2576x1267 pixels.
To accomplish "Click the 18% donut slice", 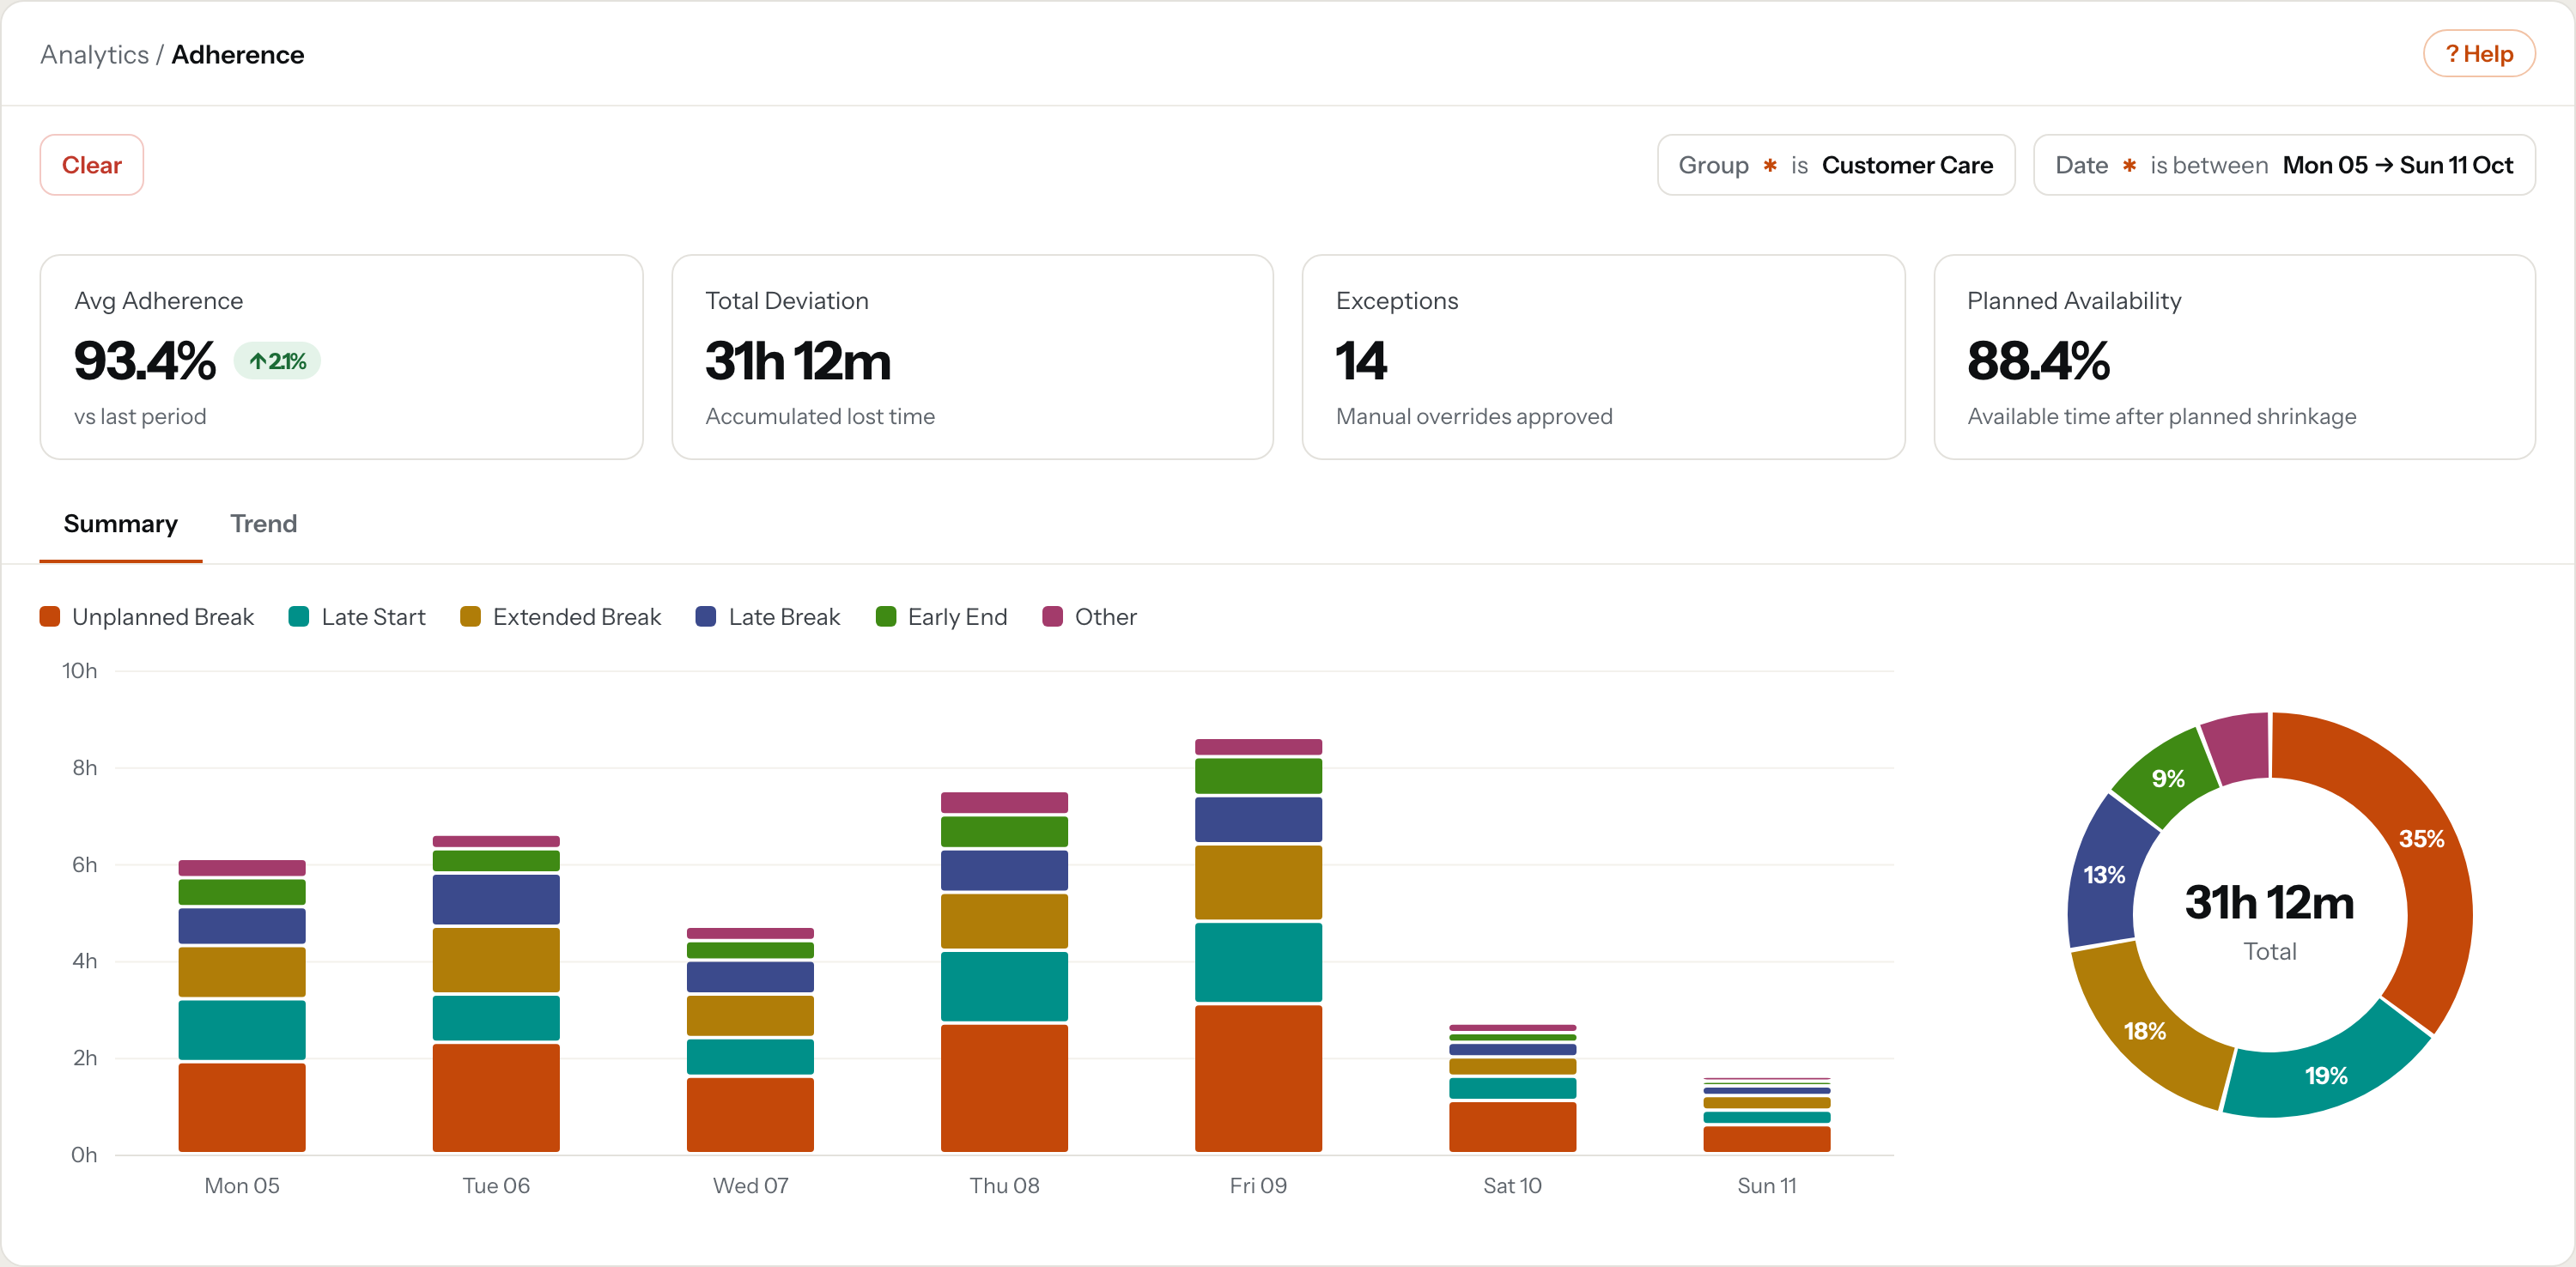I will pyautogui.click(x=2145, y=1031).
